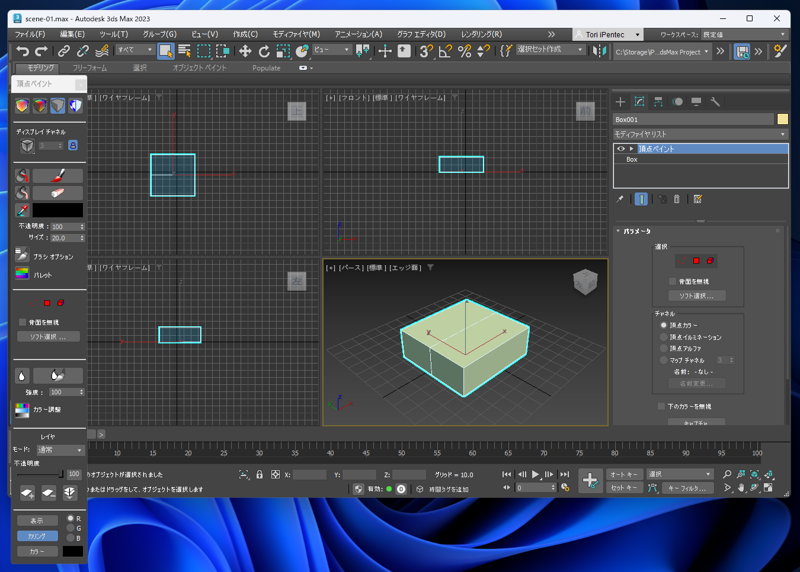Toggle eye icon of Vertex Paint modifier
Viewport: 800px width, 572px height.
click(621, 148)
